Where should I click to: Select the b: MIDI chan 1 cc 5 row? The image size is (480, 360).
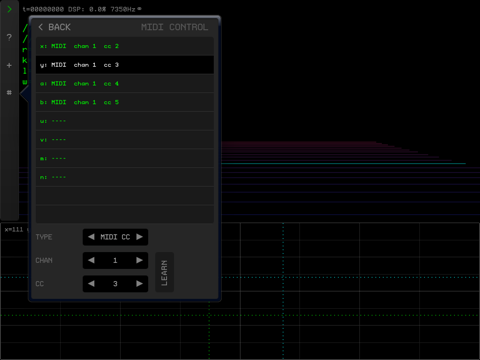[x=125, y=102]
